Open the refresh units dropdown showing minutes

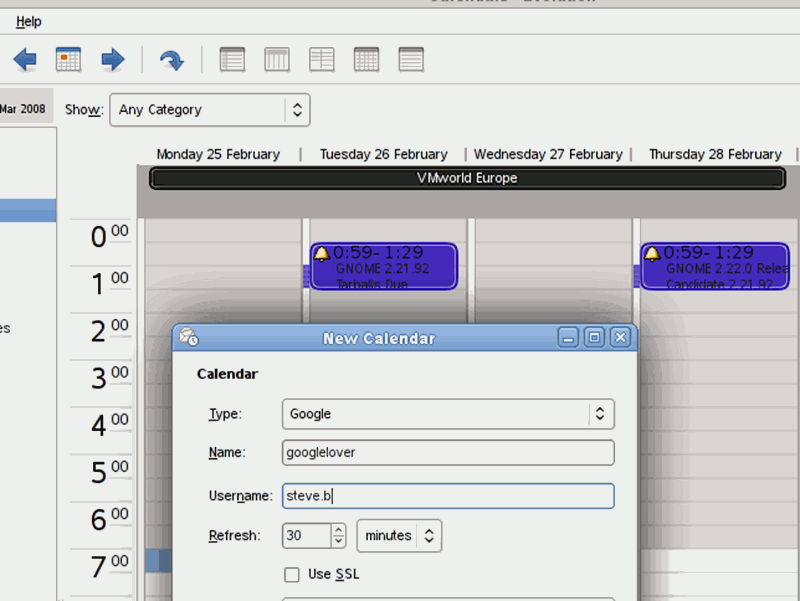(399, 536)
